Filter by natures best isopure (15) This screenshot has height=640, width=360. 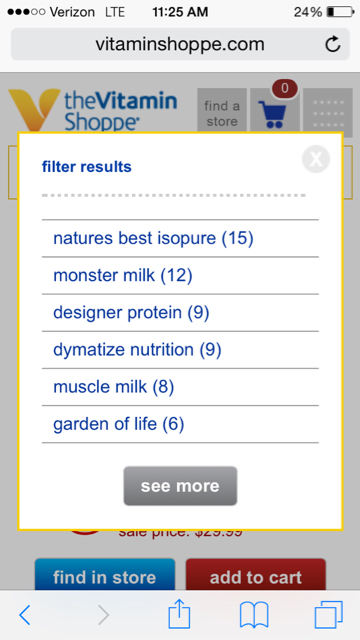point(180,238)
